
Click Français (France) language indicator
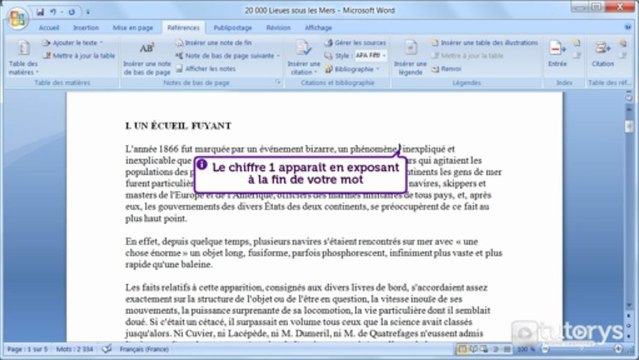tap(144, 349)
